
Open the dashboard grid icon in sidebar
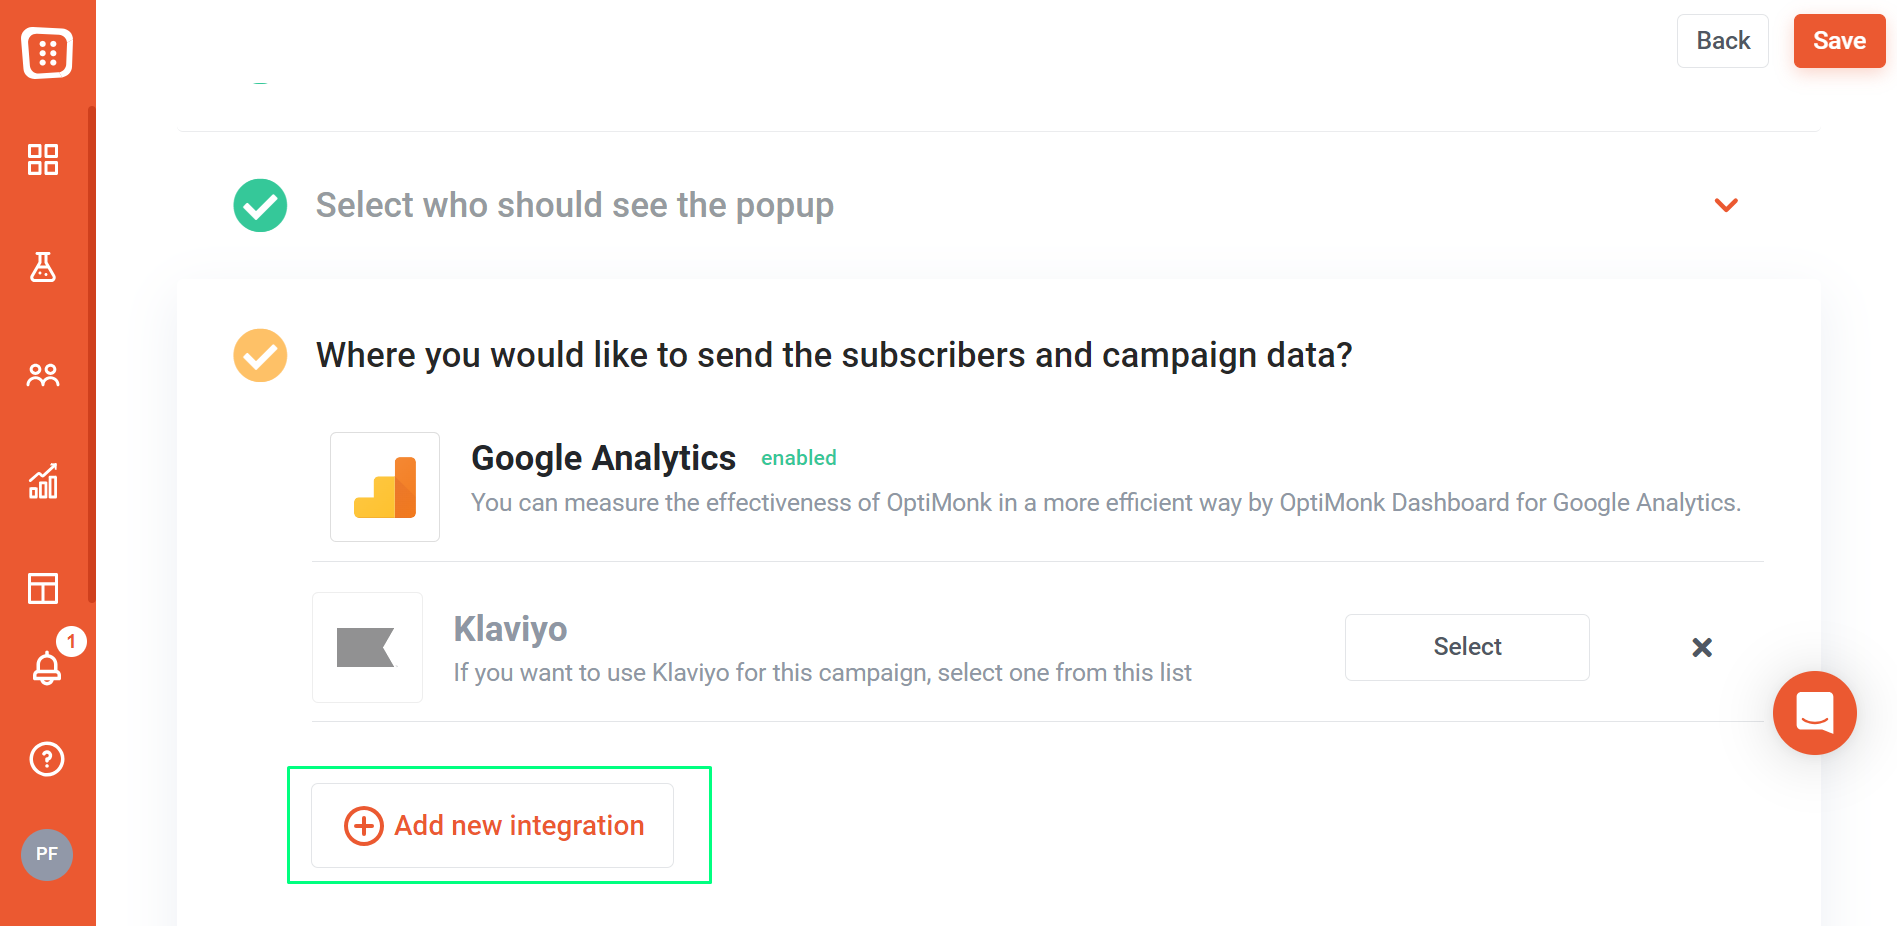[43, 159]
